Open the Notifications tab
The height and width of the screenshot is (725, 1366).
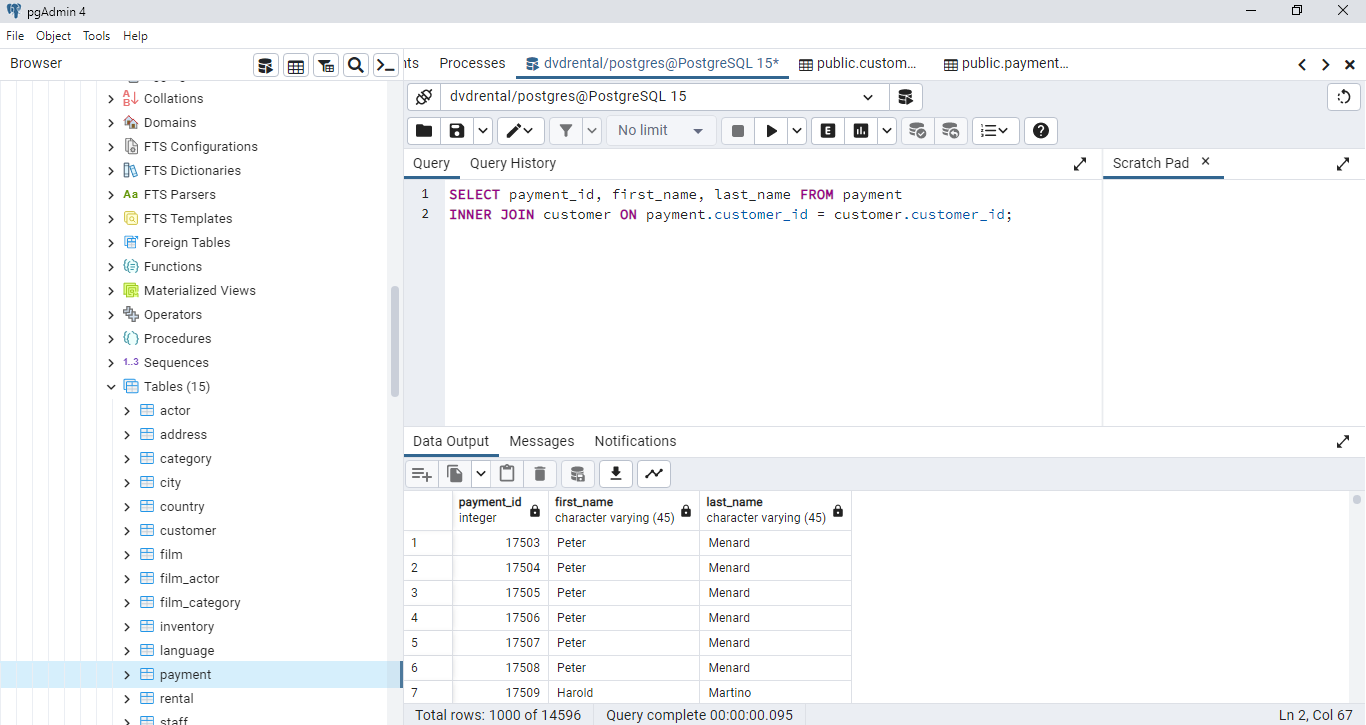tap(635, 441)
